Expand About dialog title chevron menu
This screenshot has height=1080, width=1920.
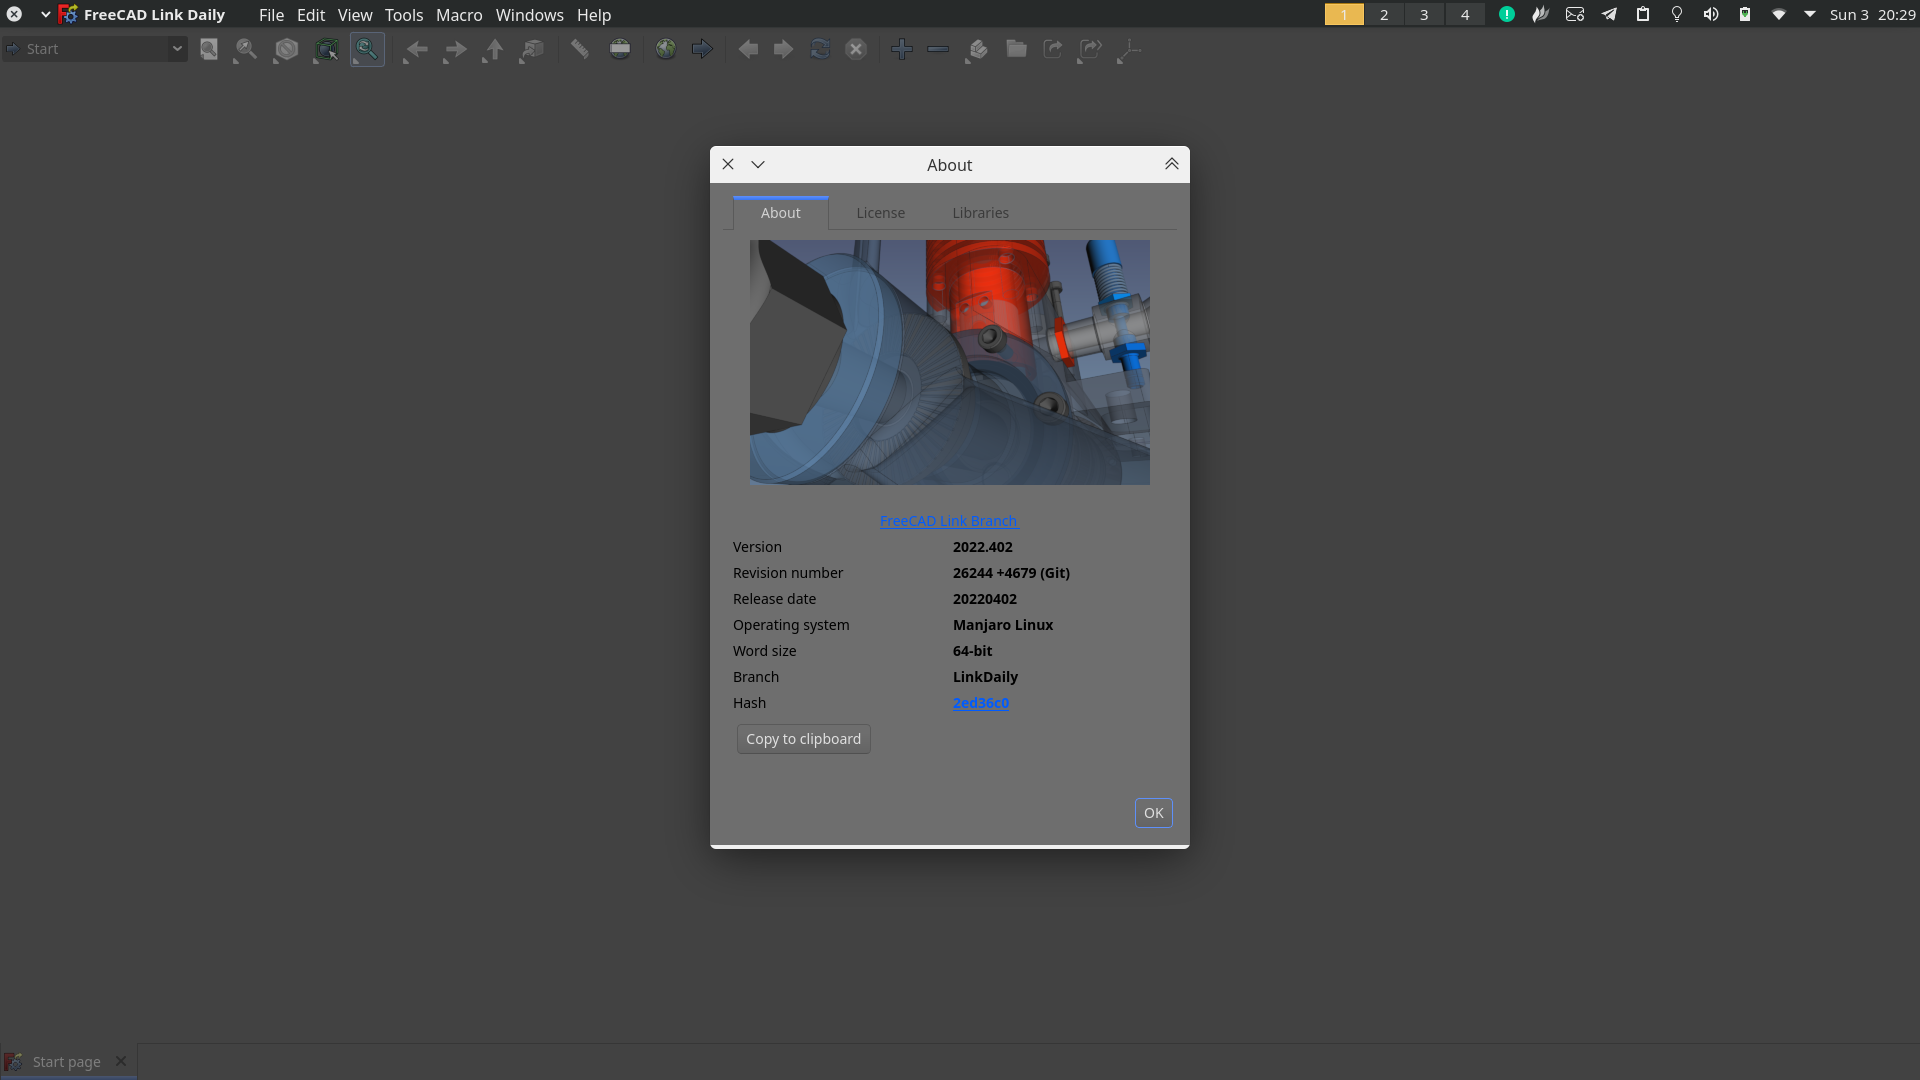(x=758, y=165)
